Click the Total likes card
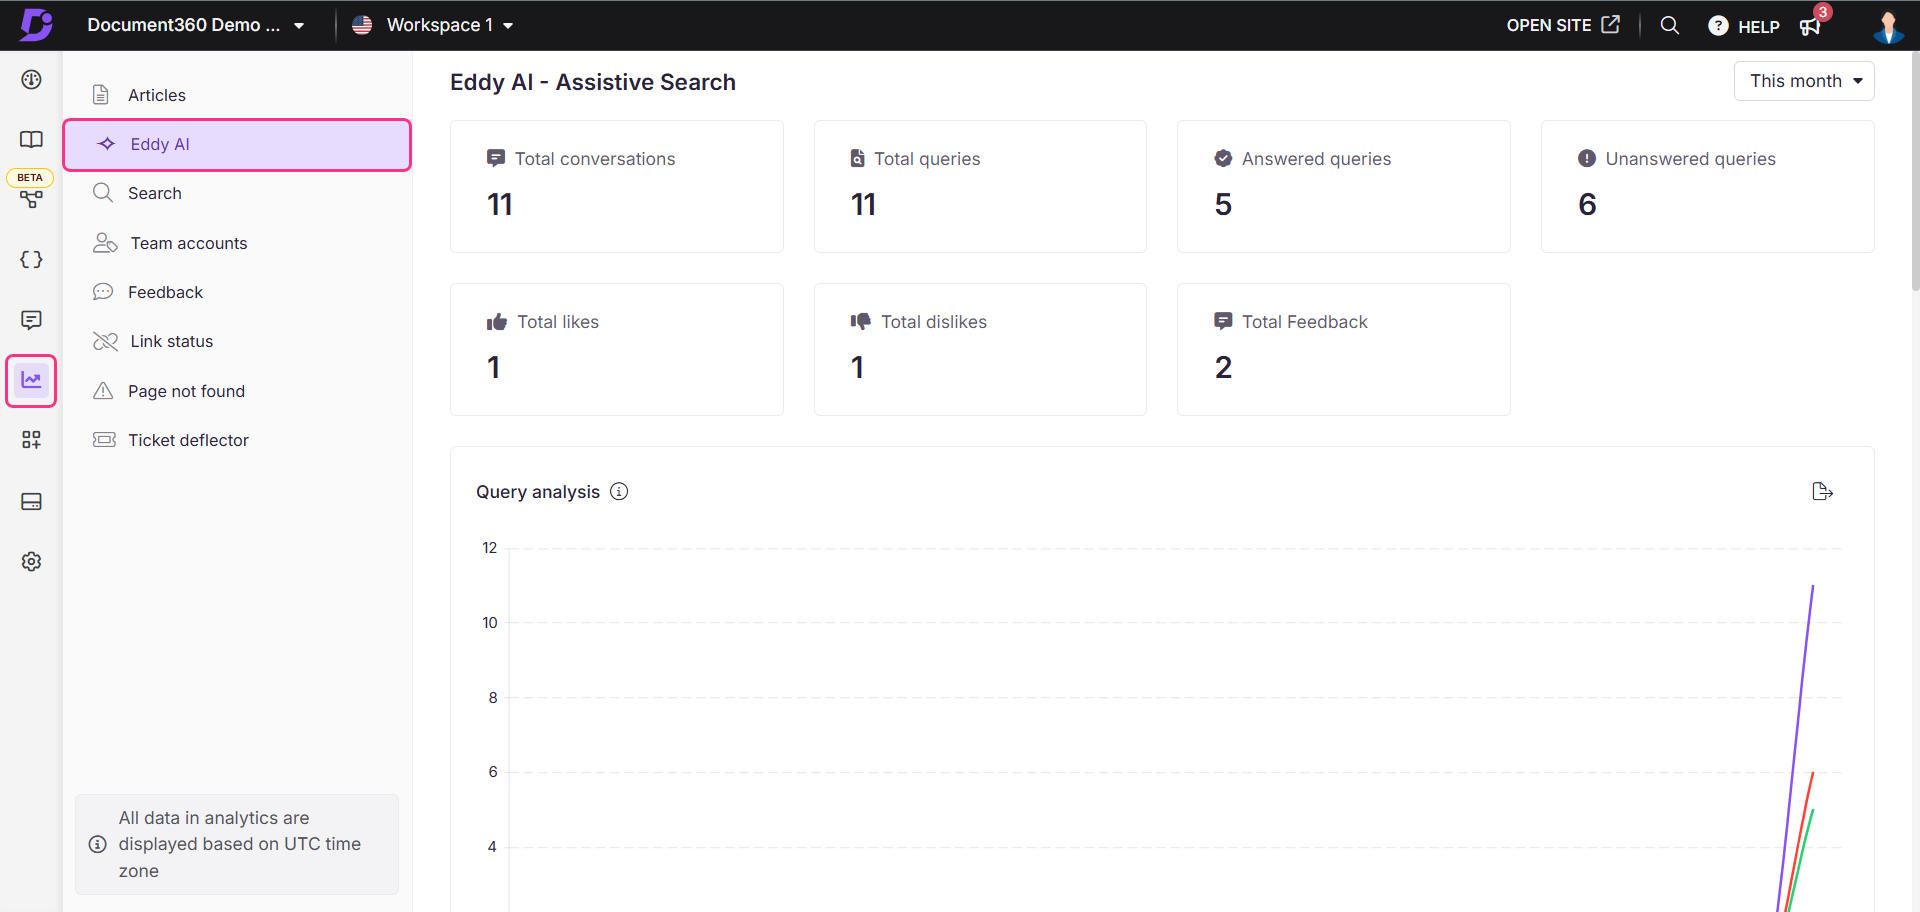This screenshot has width=1920, height=912. [x=617, y=349]
